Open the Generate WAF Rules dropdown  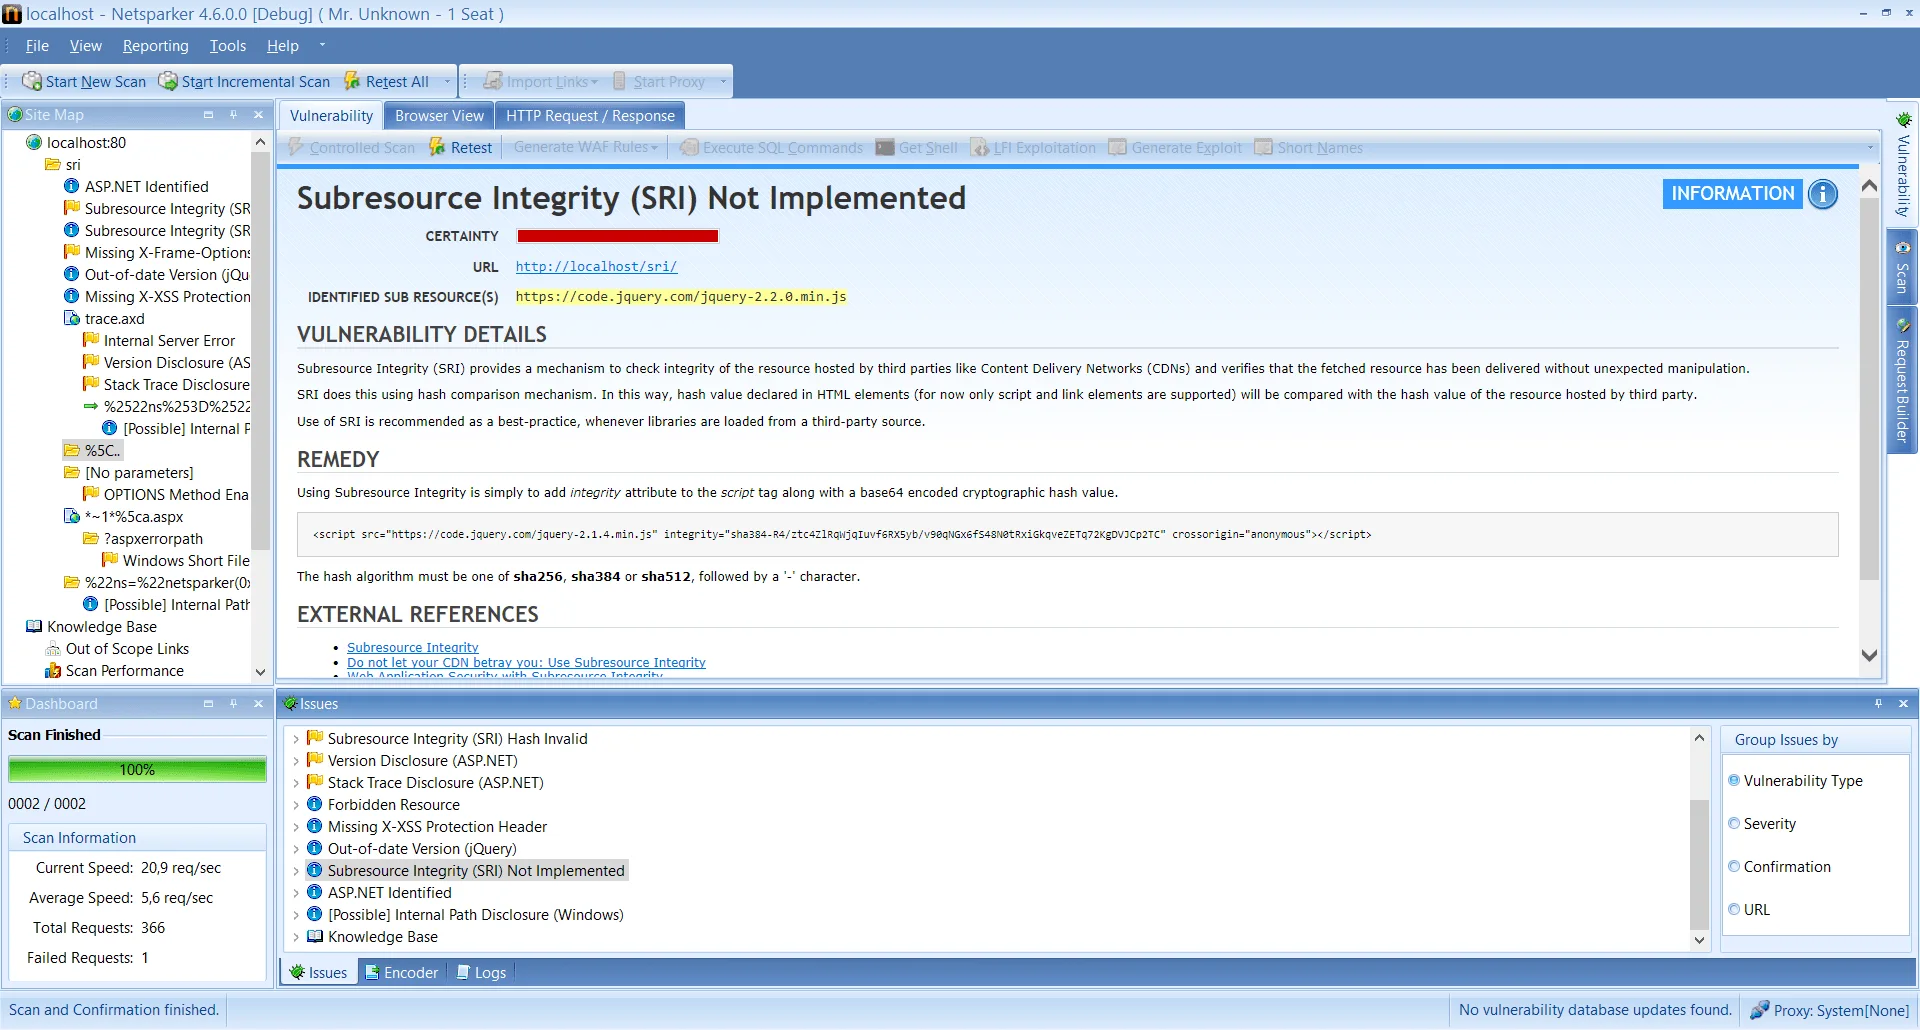[x=586, y=147]
